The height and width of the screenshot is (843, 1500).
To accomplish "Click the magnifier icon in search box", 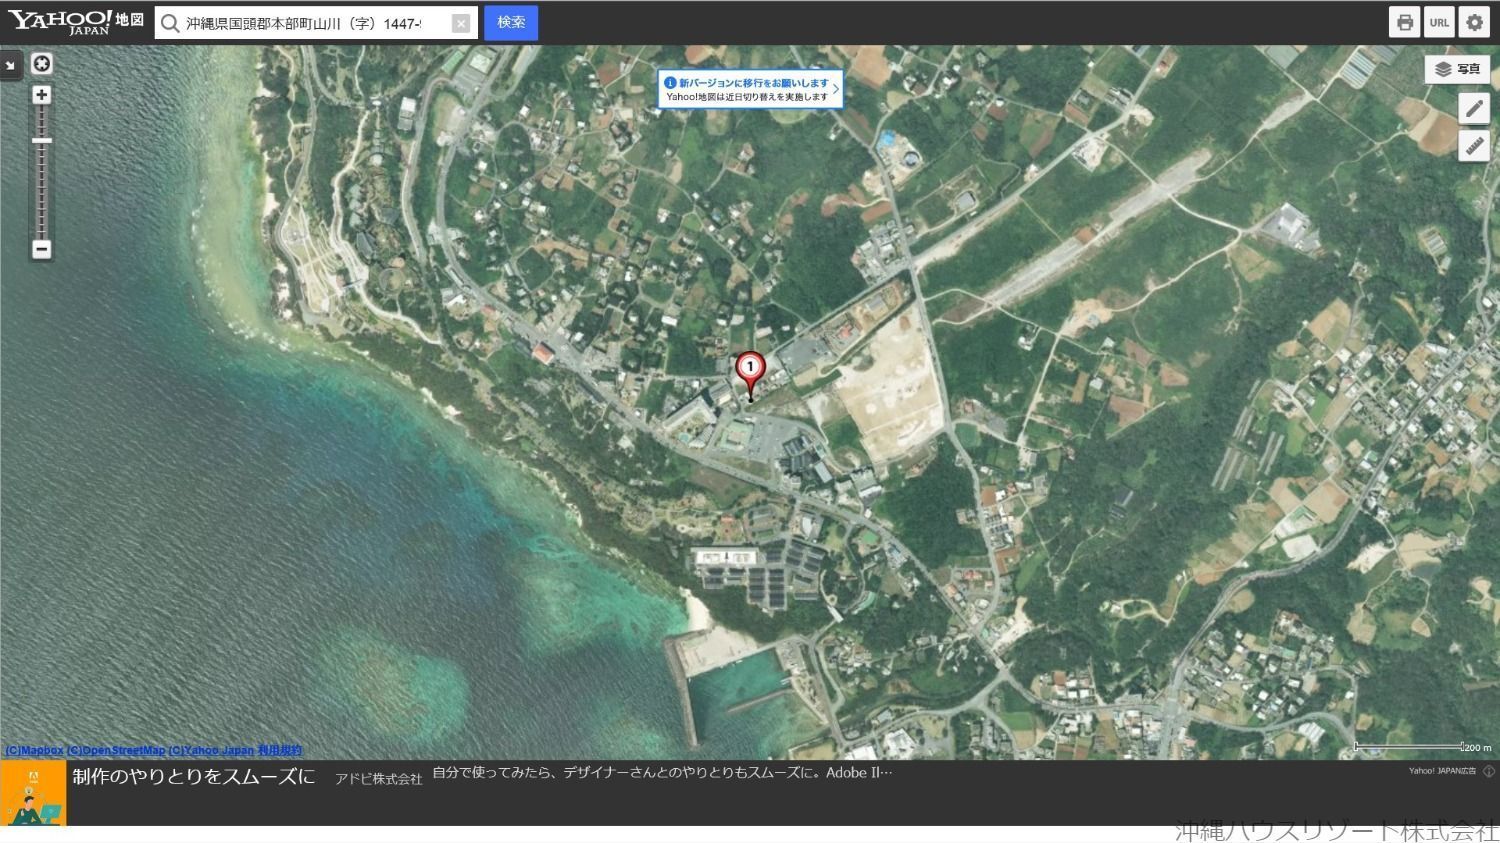I will pos(171,23).
